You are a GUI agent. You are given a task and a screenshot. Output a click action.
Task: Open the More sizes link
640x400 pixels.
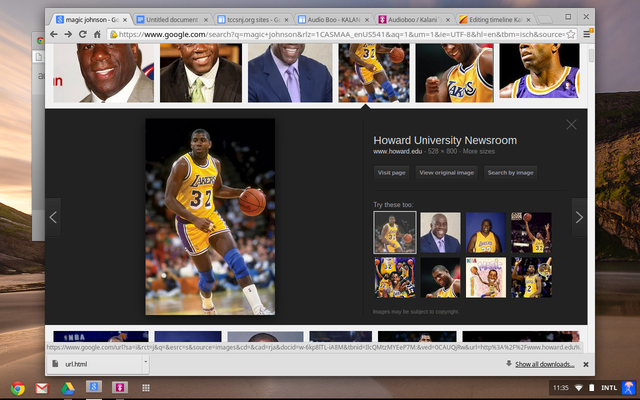[479, 151]
